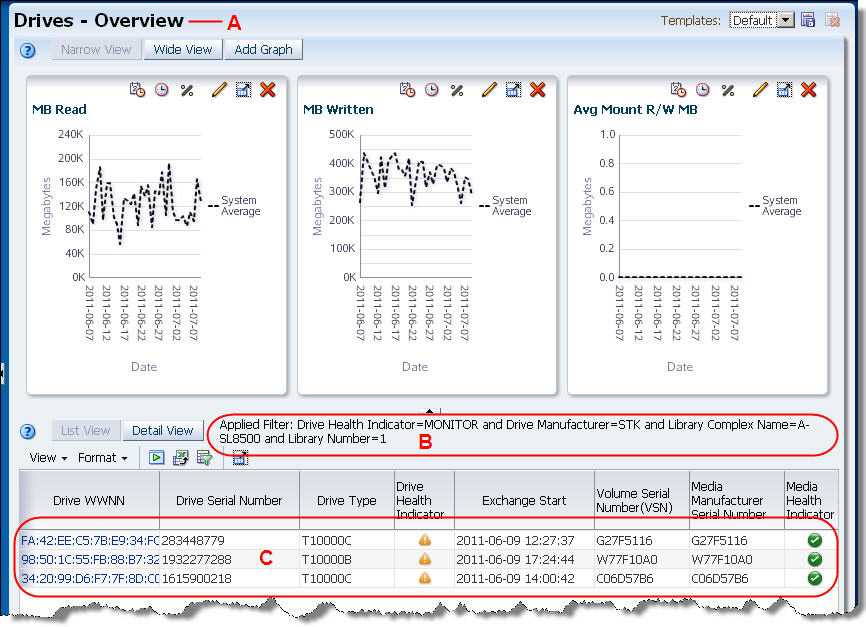Switch to Narrow View
The image size is (866, 627).
pos(96,49)
